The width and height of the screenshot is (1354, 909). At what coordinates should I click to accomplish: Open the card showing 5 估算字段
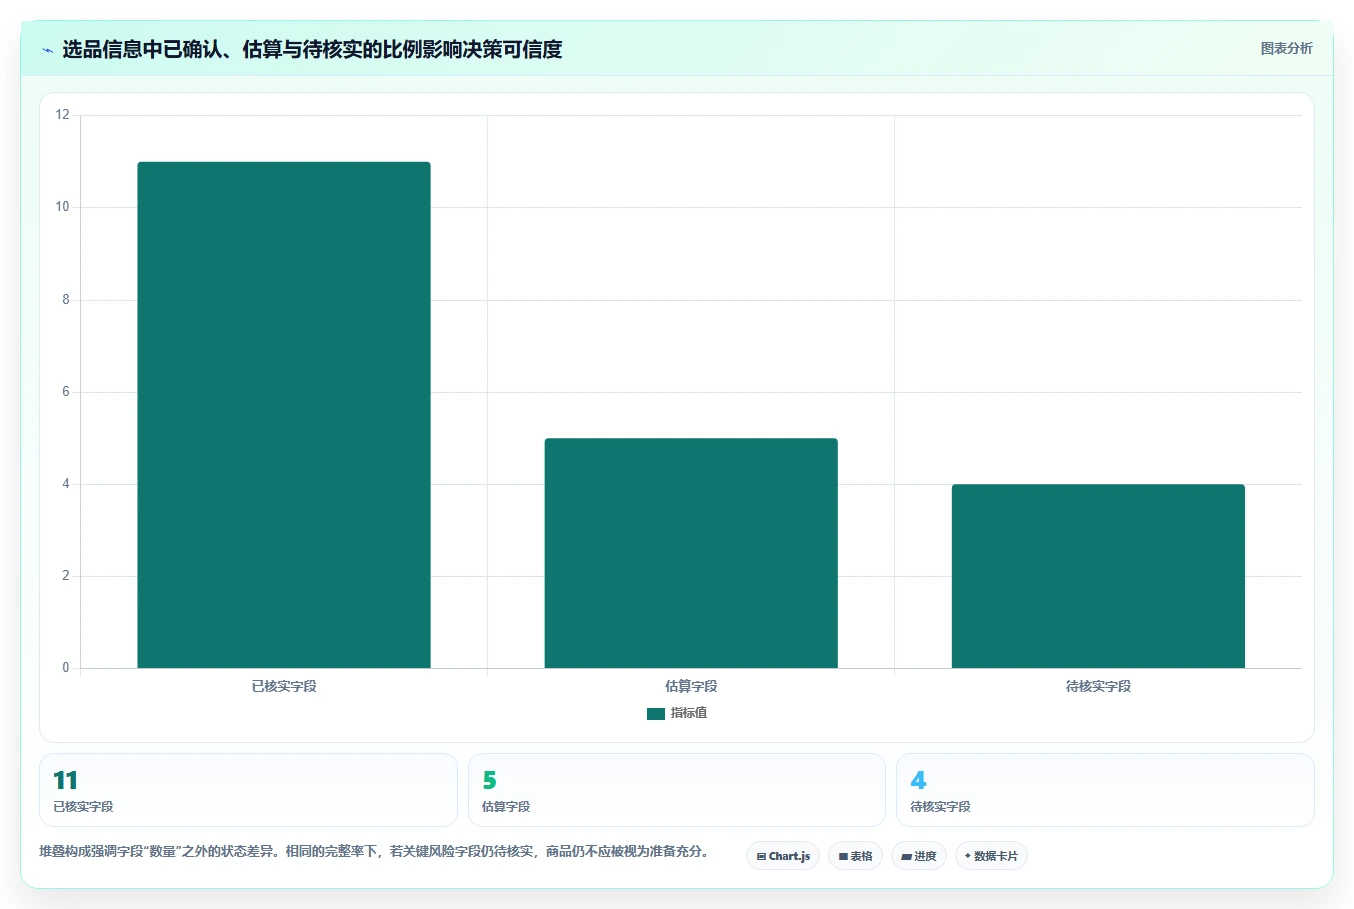click(677, 790)
